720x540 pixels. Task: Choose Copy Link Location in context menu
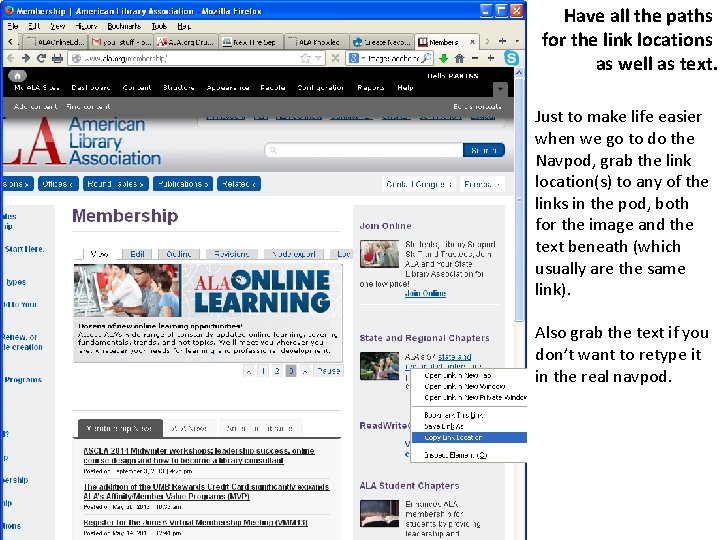click(469, 438)
